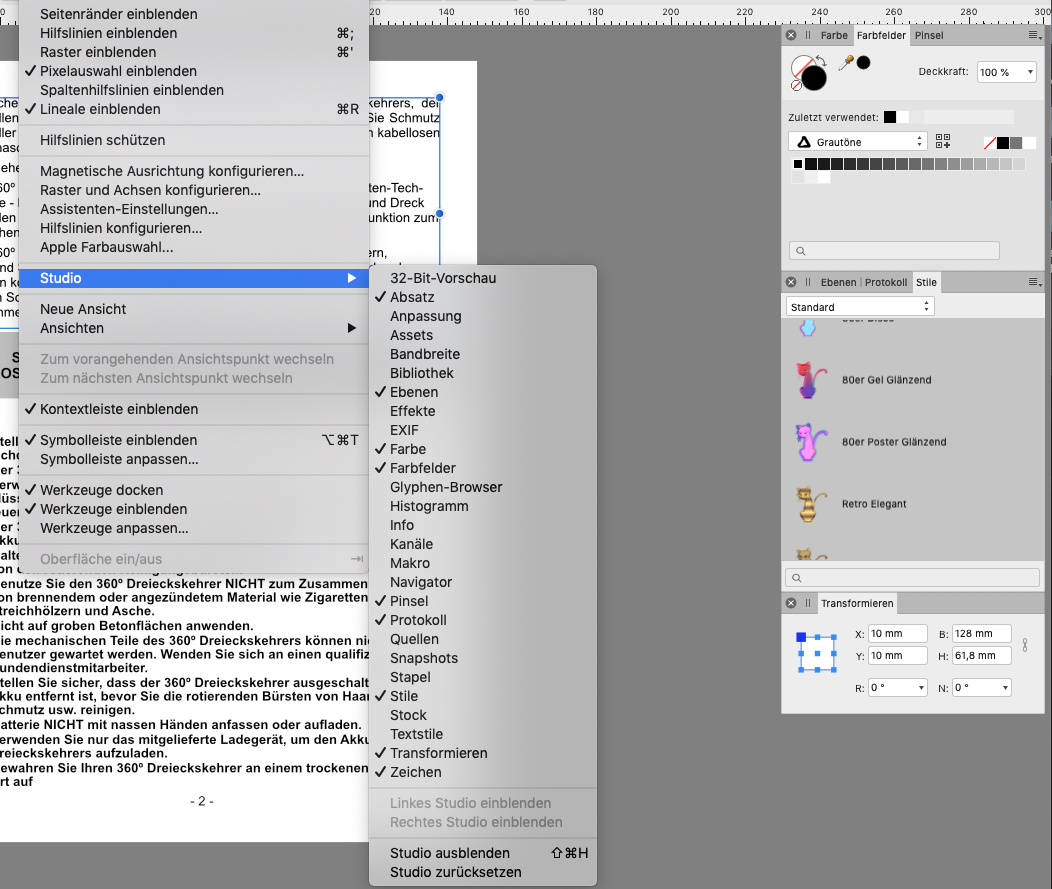Open the Grautöne palette dropdown
1052x889 pixels.
[857, 142]
